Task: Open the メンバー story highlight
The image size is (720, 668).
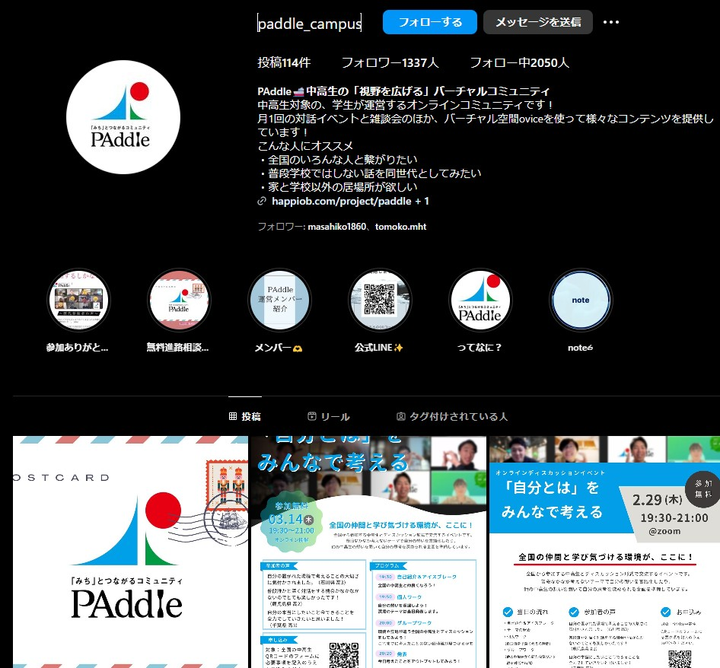Action: click(280, 300)
